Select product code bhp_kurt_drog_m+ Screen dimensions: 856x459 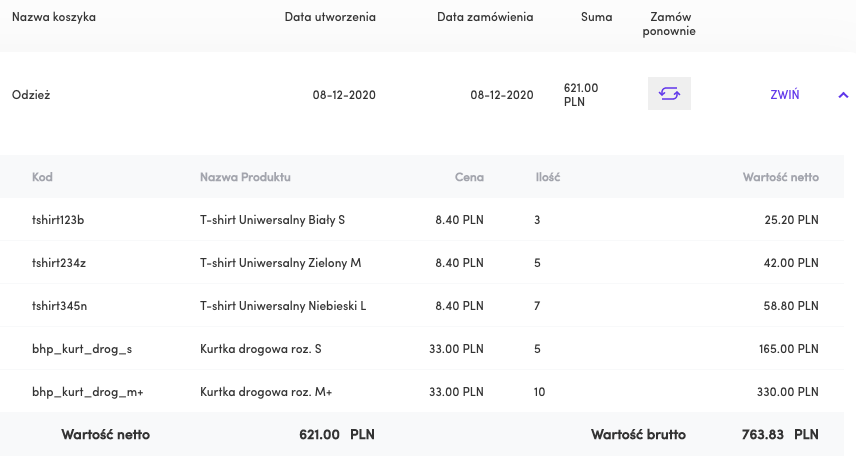tap(87, 392)
